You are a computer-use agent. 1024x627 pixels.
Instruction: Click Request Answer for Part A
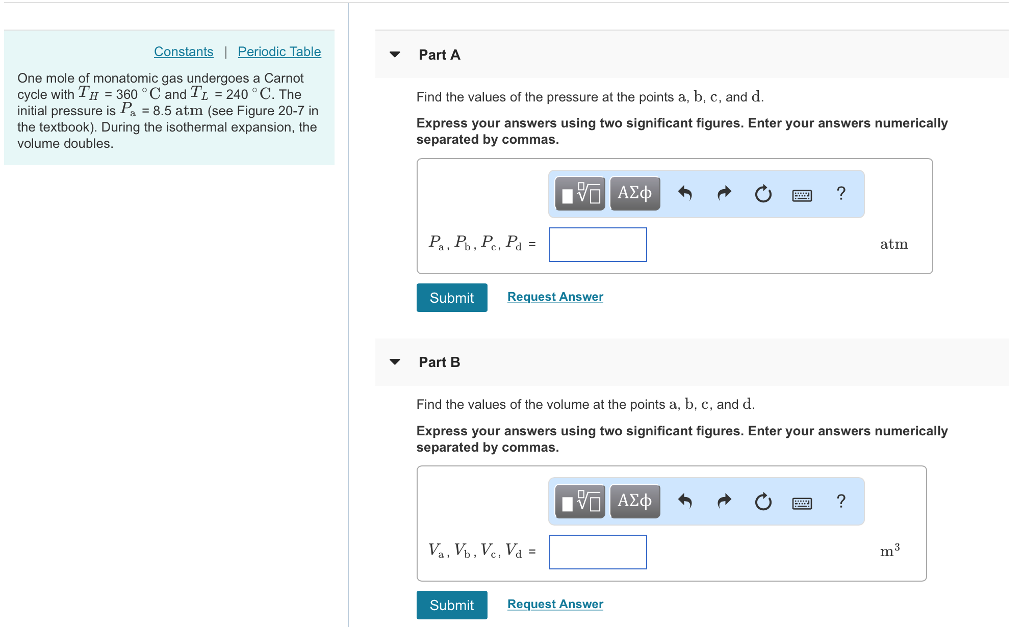(x=554, y=296)
